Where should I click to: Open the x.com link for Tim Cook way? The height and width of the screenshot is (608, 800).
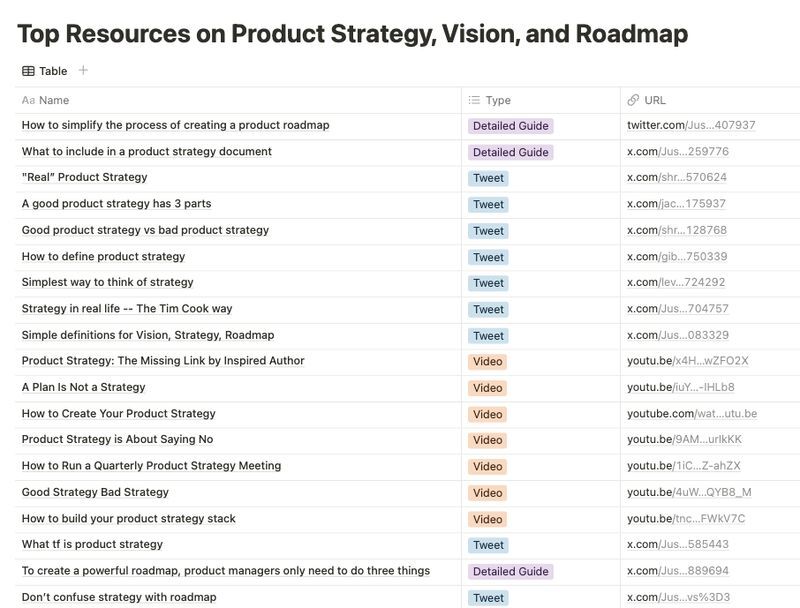tap(677, 309)
